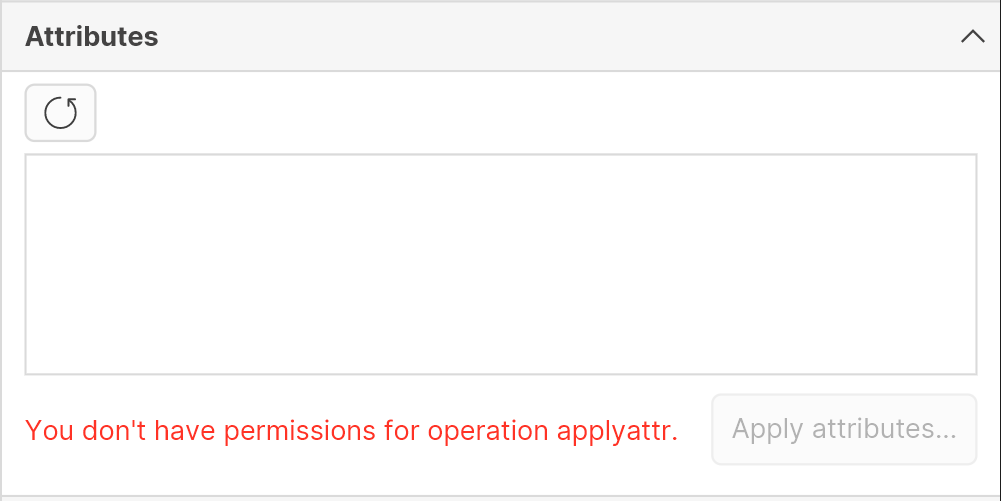Place cursor in the large attributes field
This screenshot has width=1001, height=501.
pyautogui.click(x=500, y=264)
